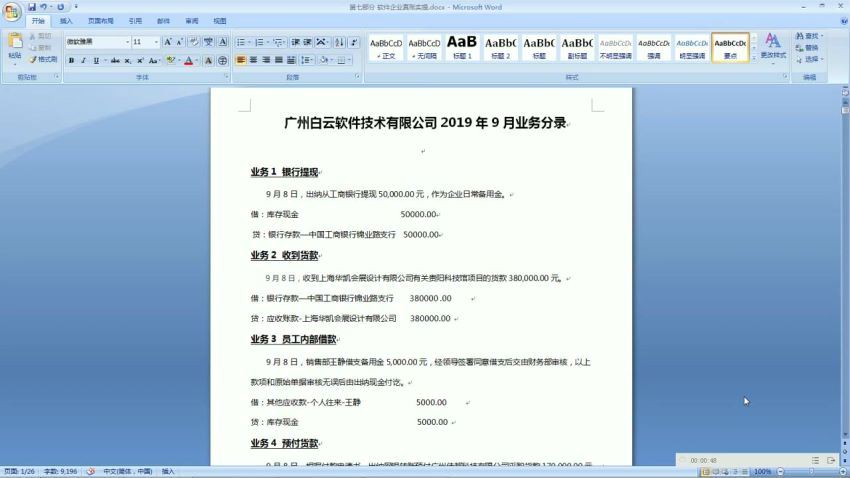850x478 pixels.
Task: Increase paragraph indent
Action: pos(307,42)
